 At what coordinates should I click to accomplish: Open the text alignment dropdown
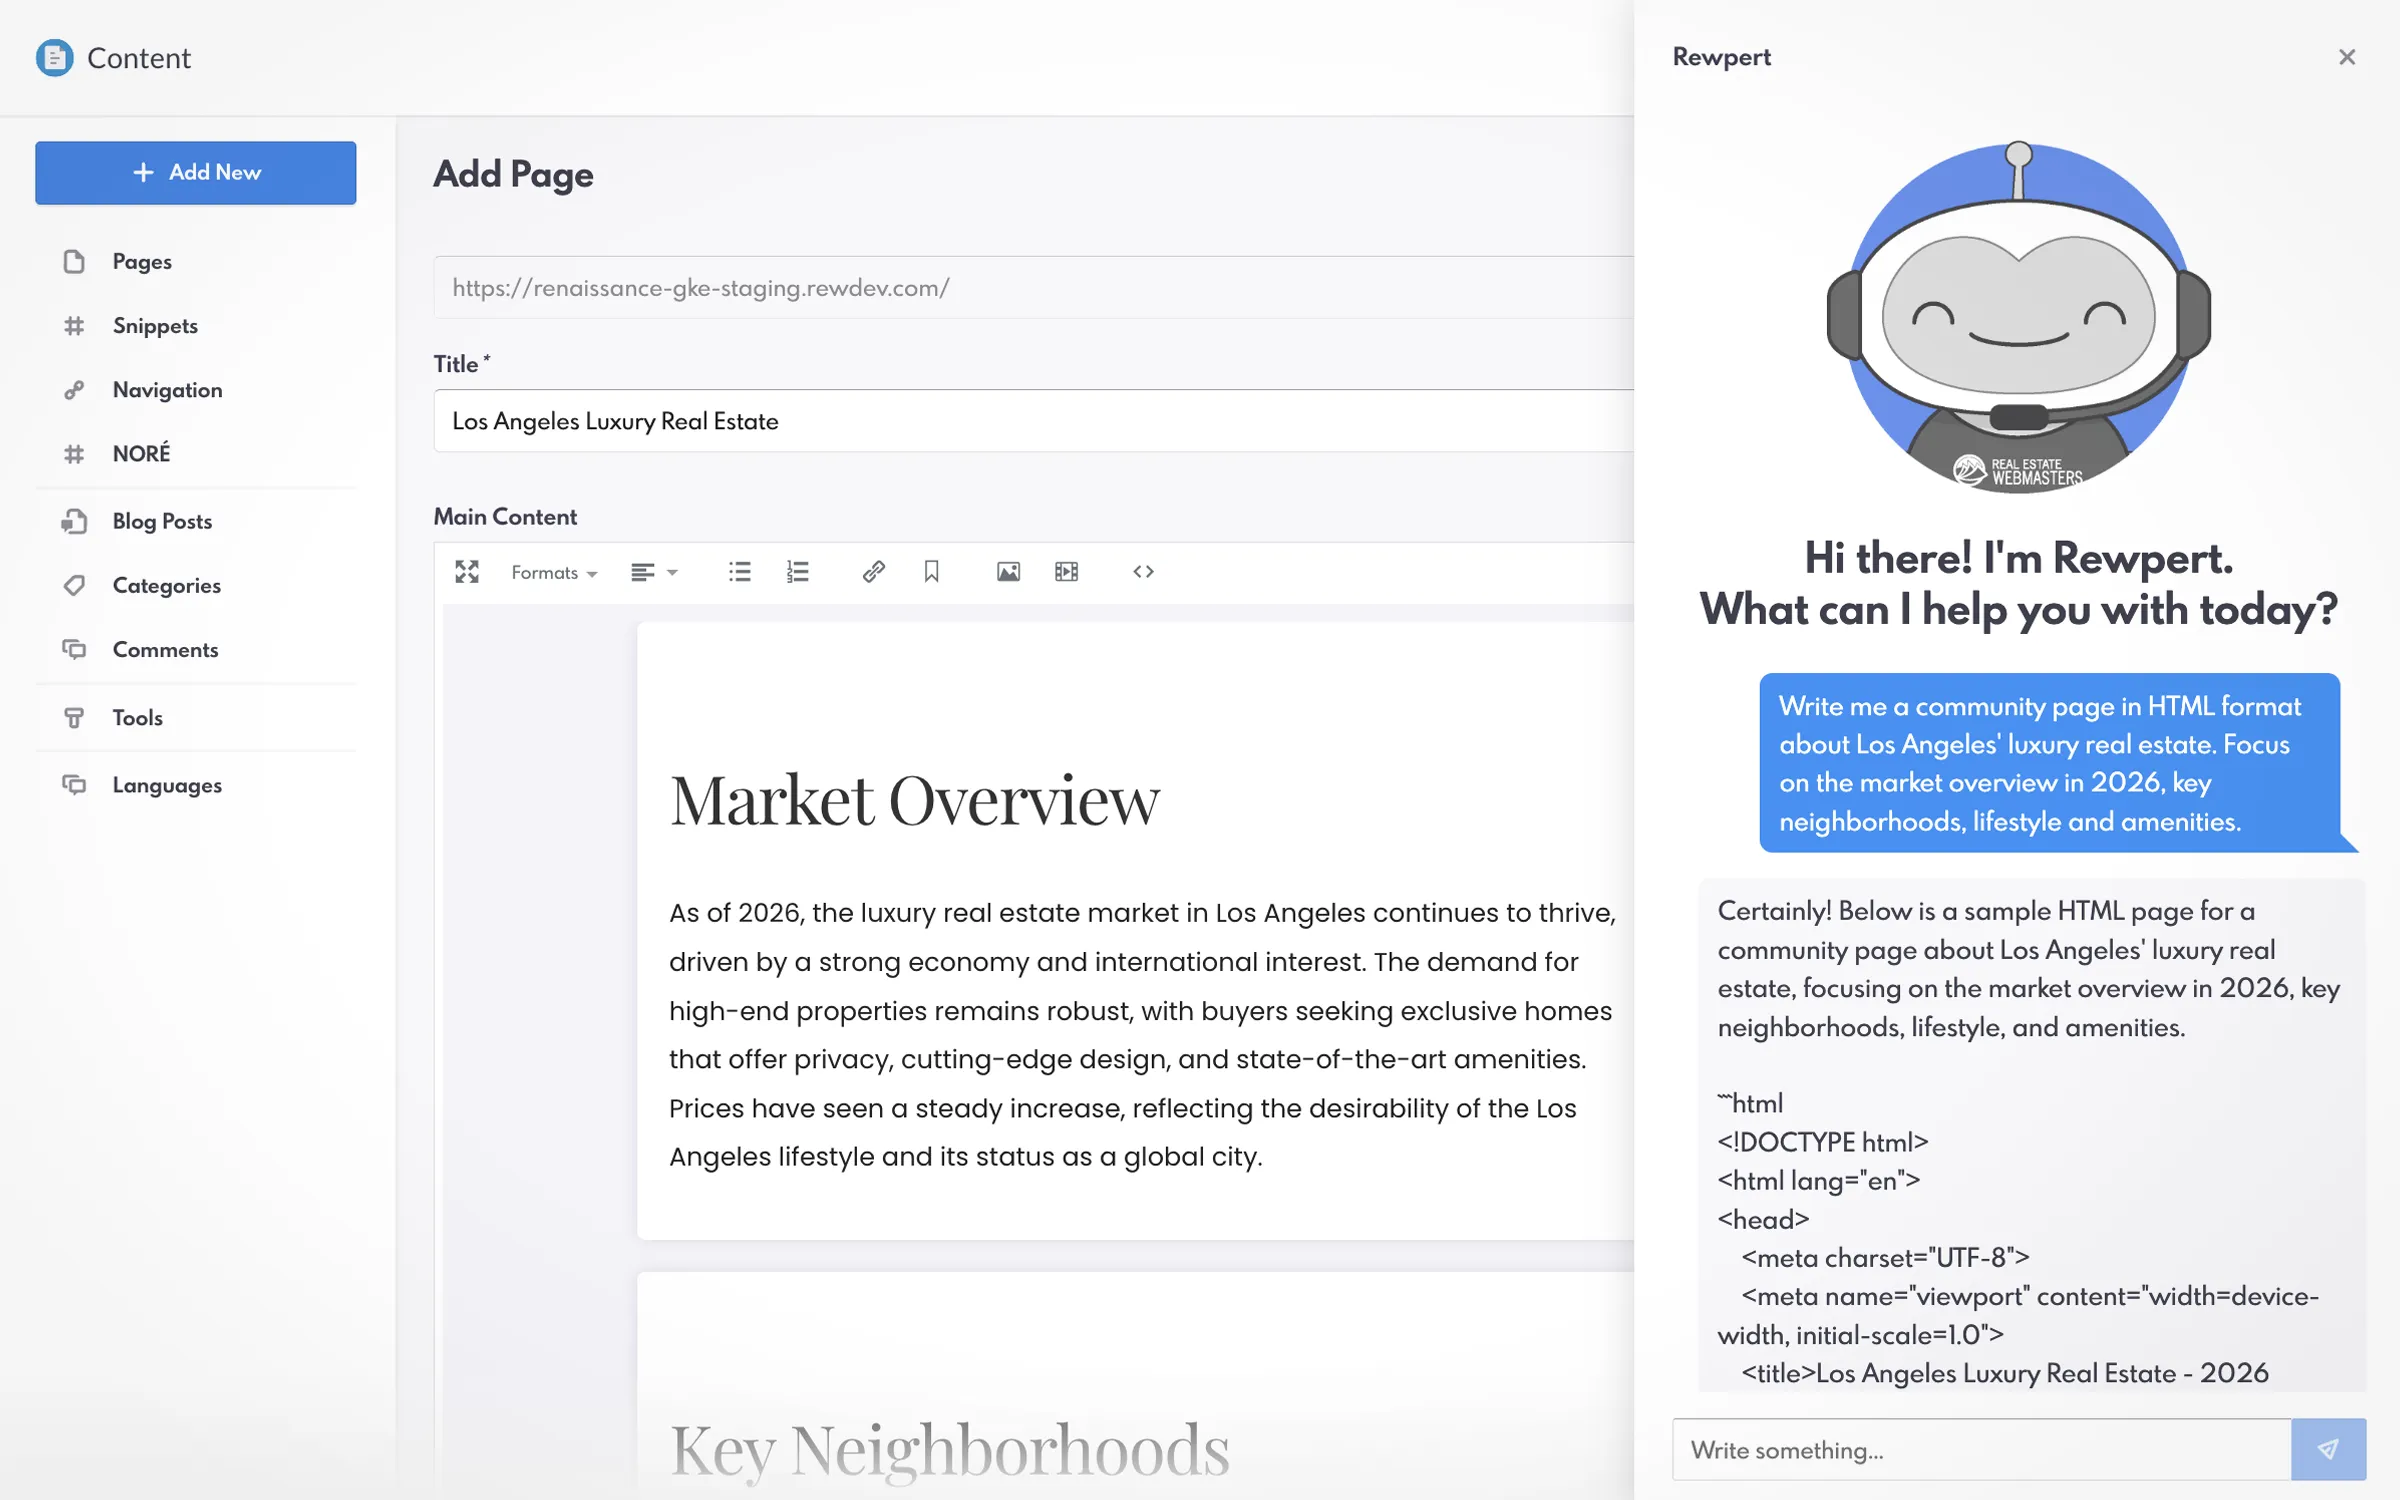coord(654,572)
